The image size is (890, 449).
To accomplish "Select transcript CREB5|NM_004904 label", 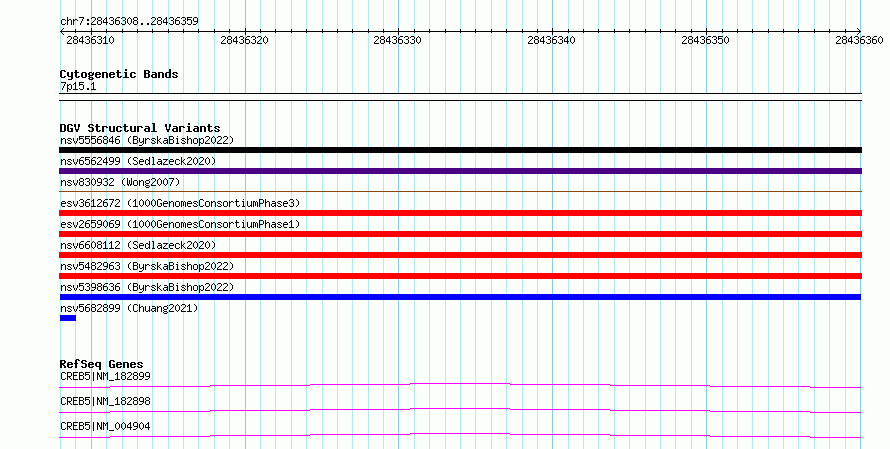I will point(105,426).
